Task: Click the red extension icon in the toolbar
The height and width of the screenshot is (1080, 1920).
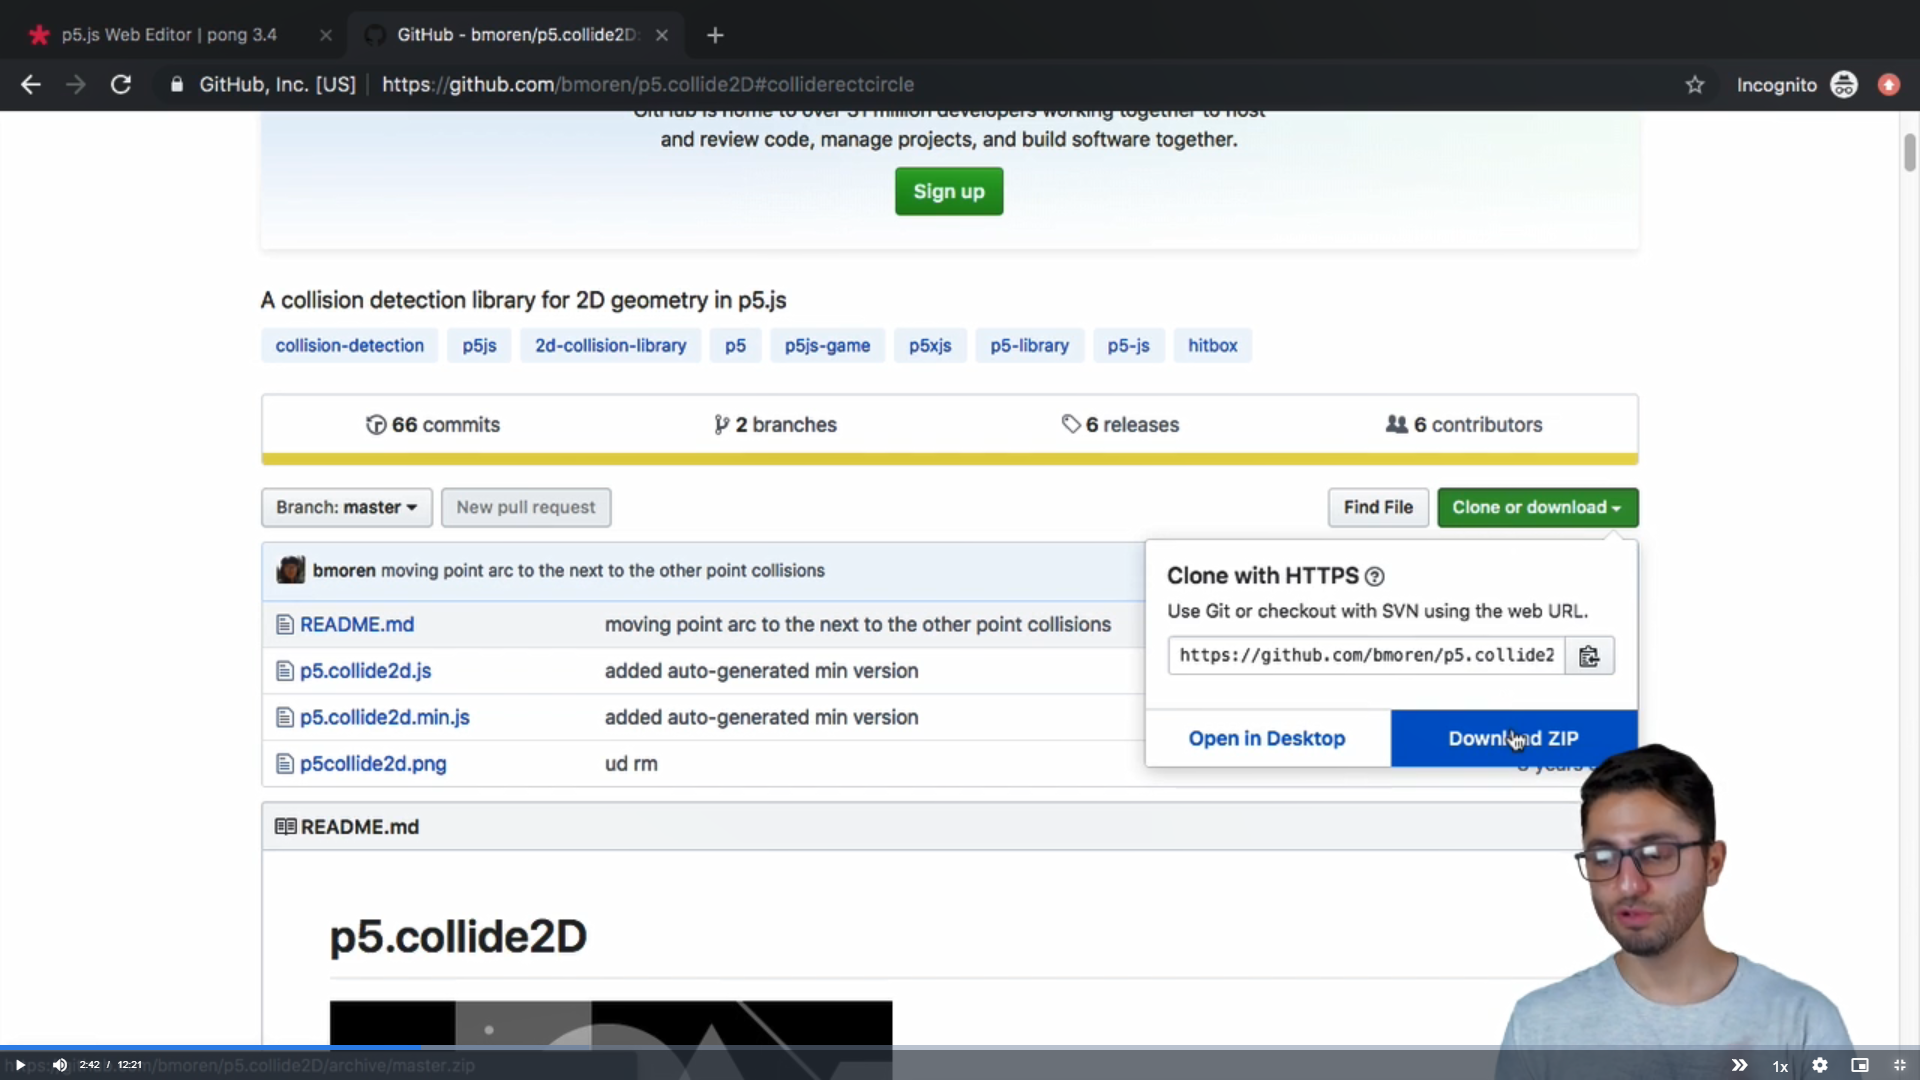Action: 1888,85
